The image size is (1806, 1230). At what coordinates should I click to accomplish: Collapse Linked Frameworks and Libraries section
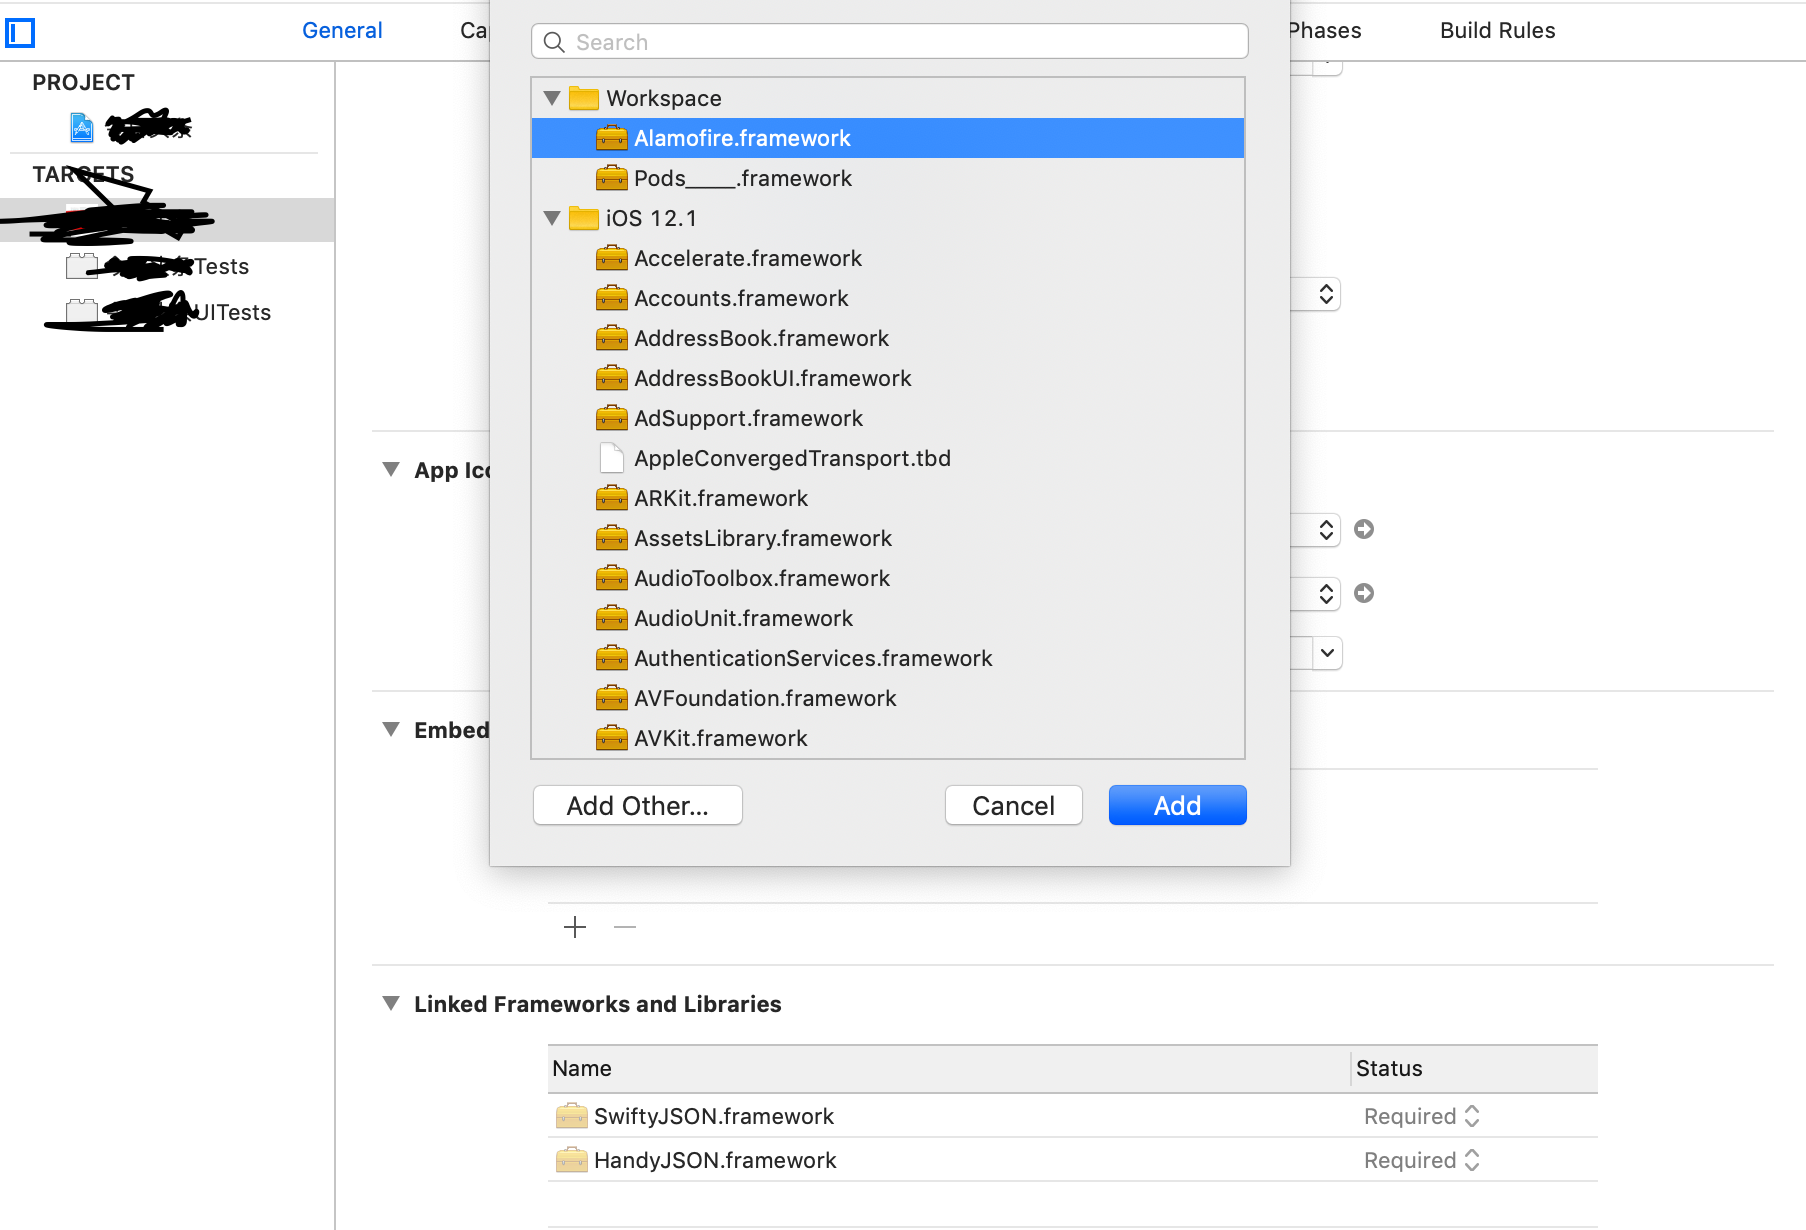(x=391, y=1004)
